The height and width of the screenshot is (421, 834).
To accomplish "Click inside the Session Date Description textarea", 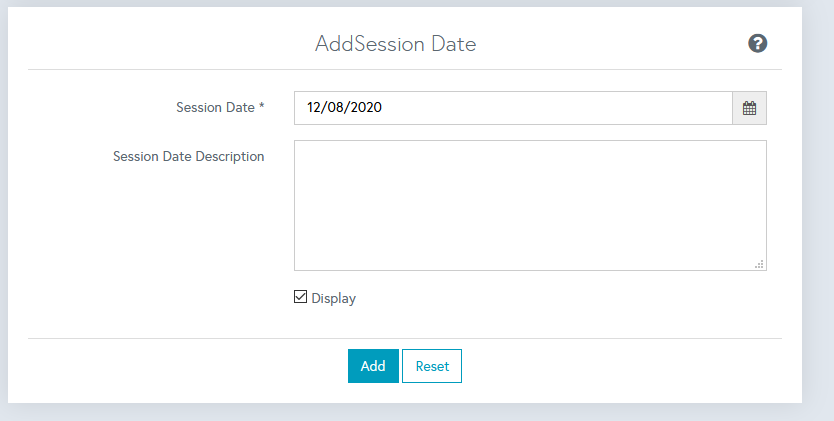I will [x=530, y=200].
